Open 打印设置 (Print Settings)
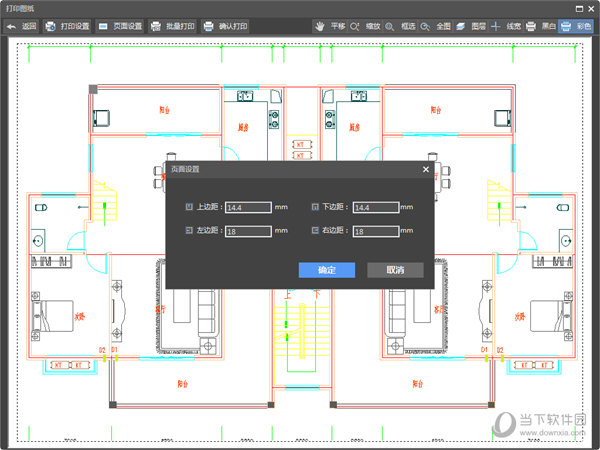600x450 pixels. tap(66, 26)
